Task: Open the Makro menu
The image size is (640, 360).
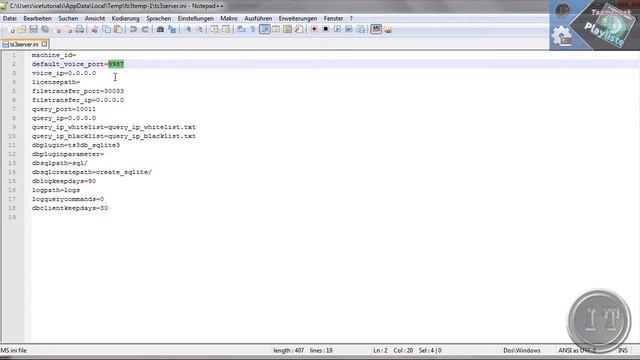Action: pos(229,18)
